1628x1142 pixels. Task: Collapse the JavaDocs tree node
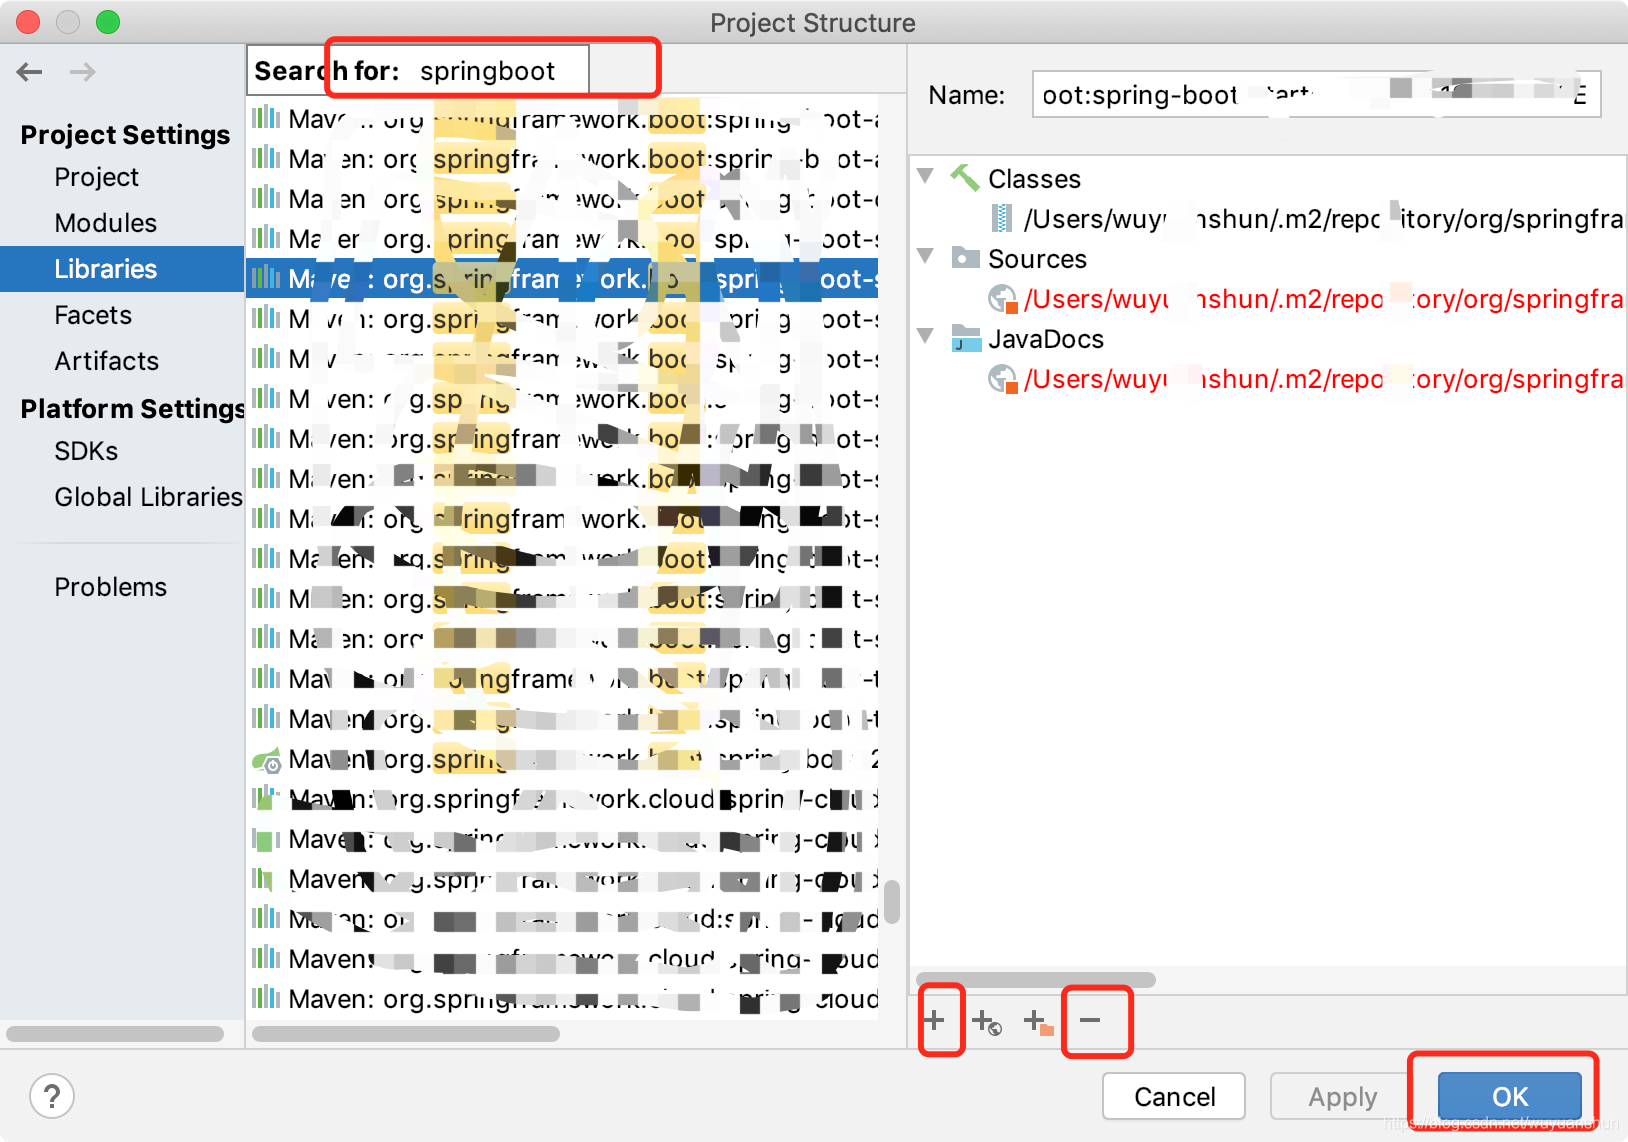(x=926, y=336)
